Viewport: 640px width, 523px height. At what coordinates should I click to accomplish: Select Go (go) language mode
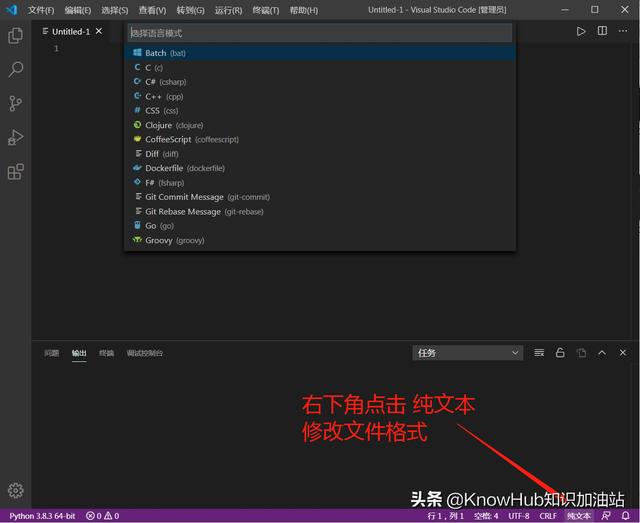tap(320, 226)
